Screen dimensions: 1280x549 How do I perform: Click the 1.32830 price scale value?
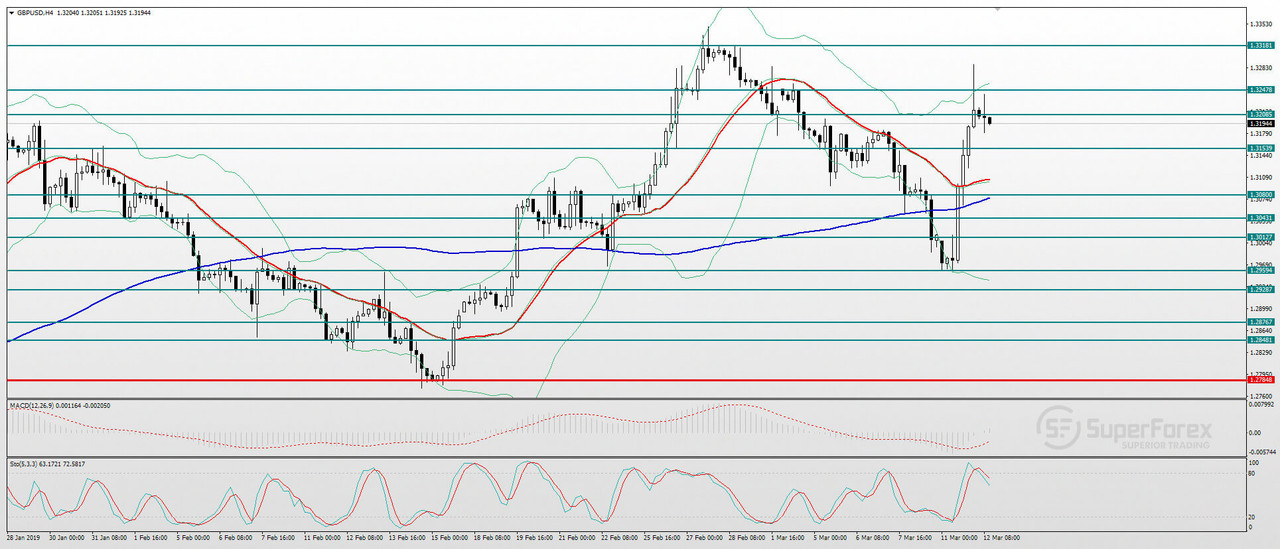point(1261,68)
